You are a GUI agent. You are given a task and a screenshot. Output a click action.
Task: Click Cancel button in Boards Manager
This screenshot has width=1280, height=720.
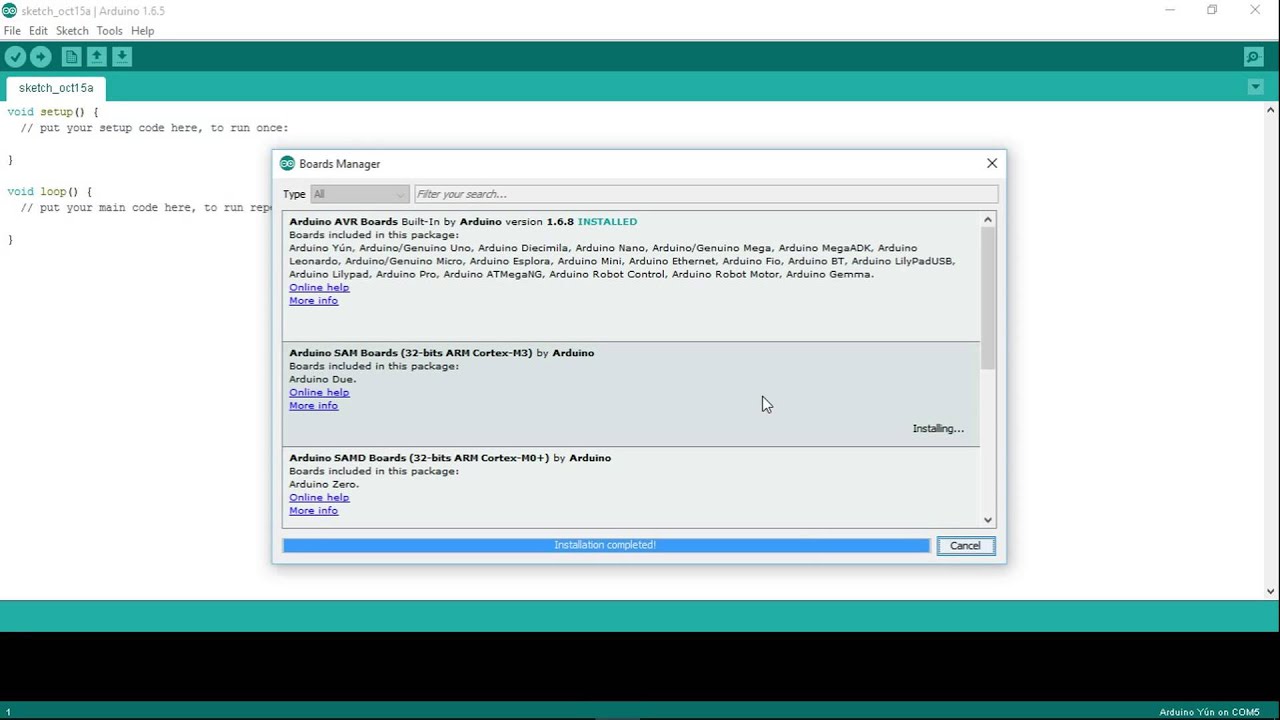(x=965, y=545)
